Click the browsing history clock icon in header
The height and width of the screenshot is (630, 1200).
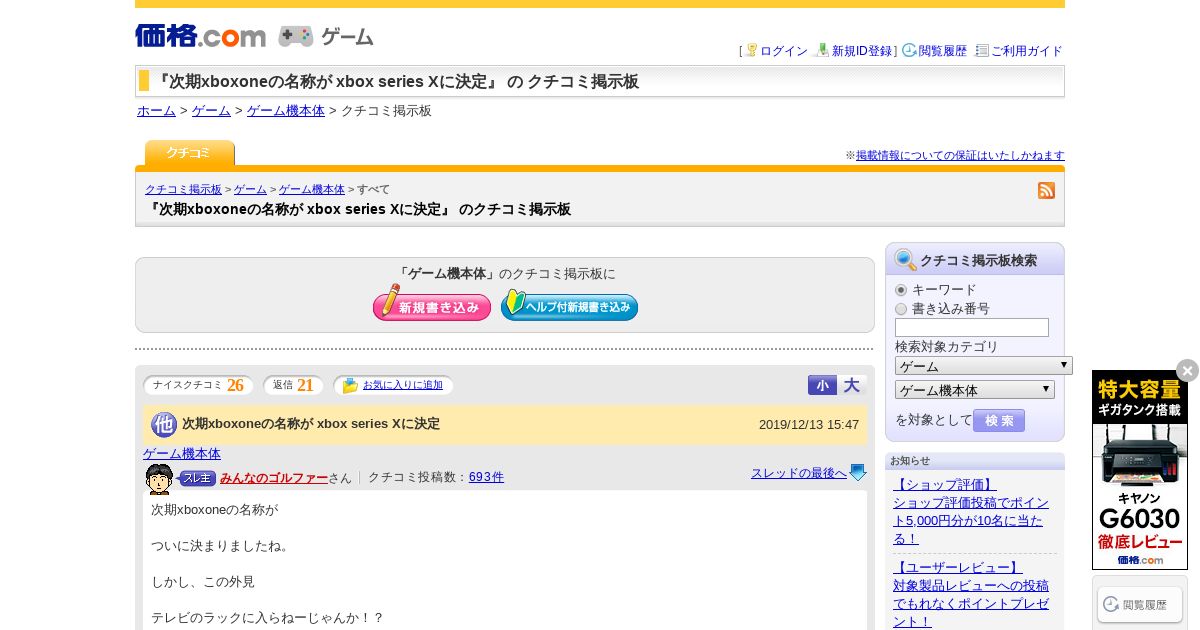click(x=909, y=50)
